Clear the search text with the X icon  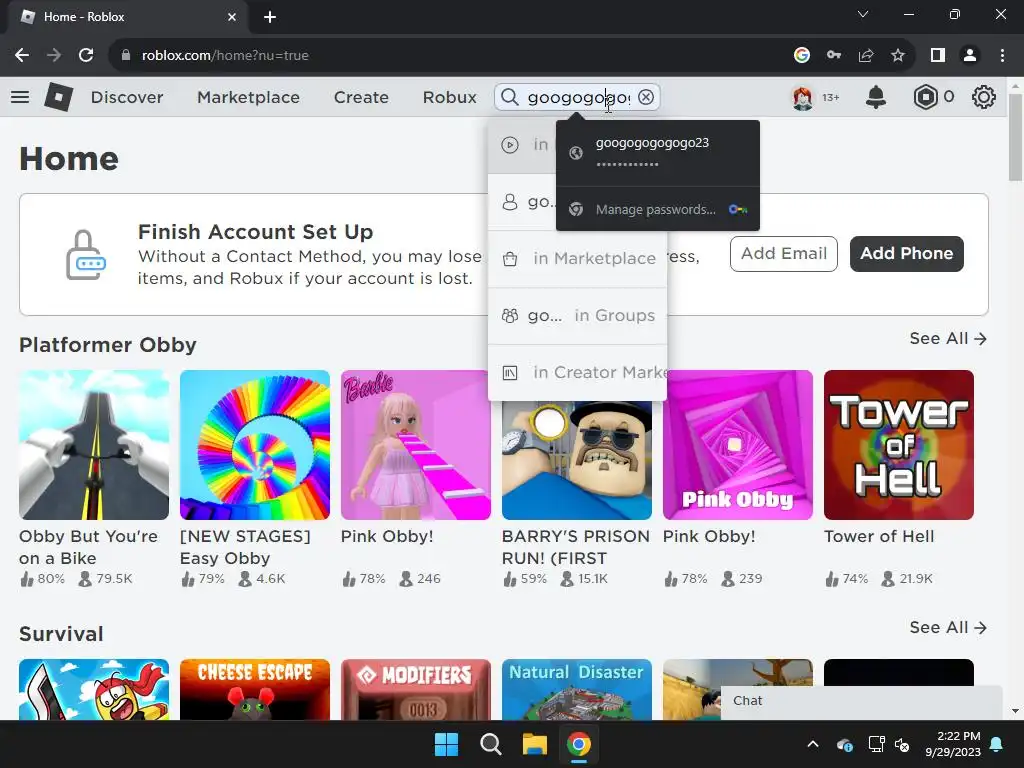point(646,97)
